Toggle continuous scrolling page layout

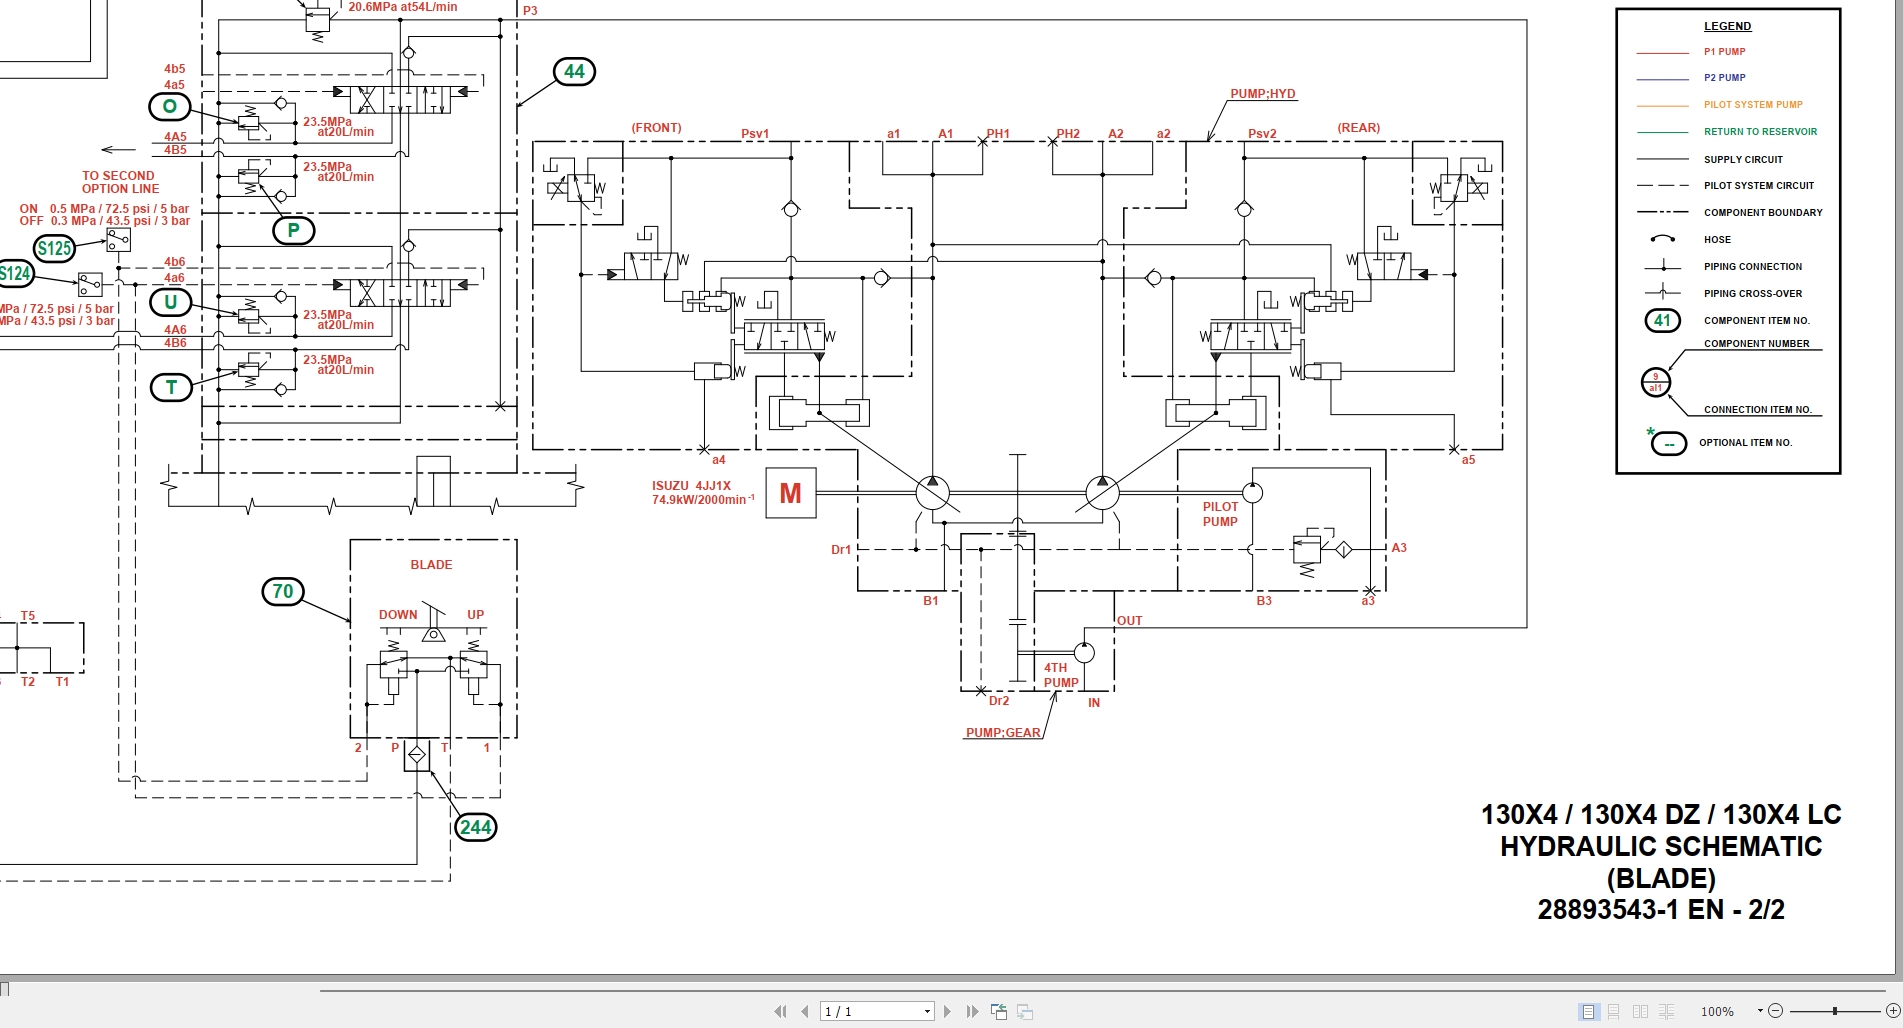point(1613,1012)
